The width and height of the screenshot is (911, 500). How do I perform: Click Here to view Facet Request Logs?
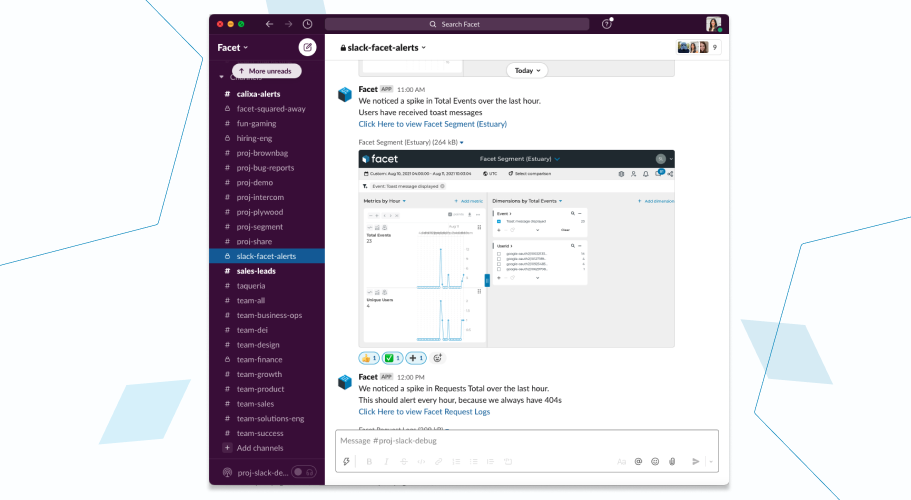424,412
